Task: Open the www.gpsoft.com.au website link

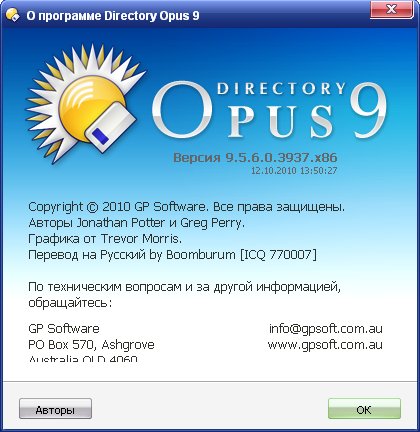Action: click(x=325, y=345)
